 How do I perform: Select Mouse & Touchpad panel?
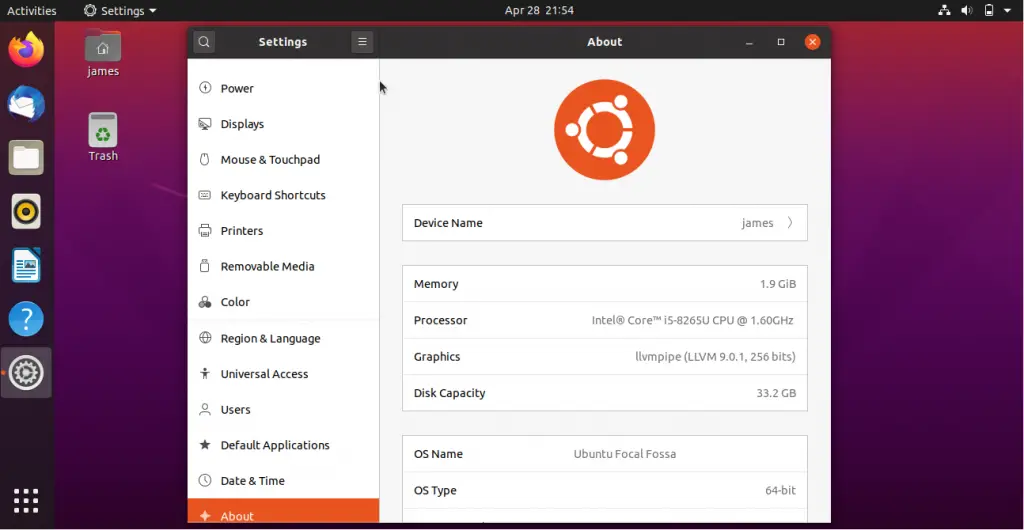click(283, 159)
